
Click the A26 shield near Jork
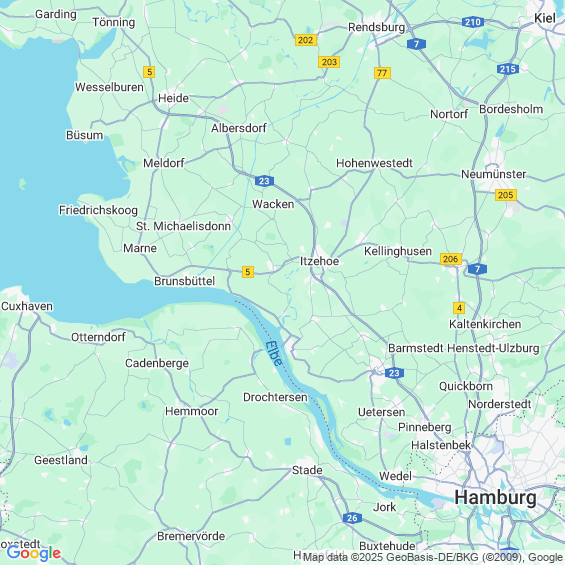point(352,518)
